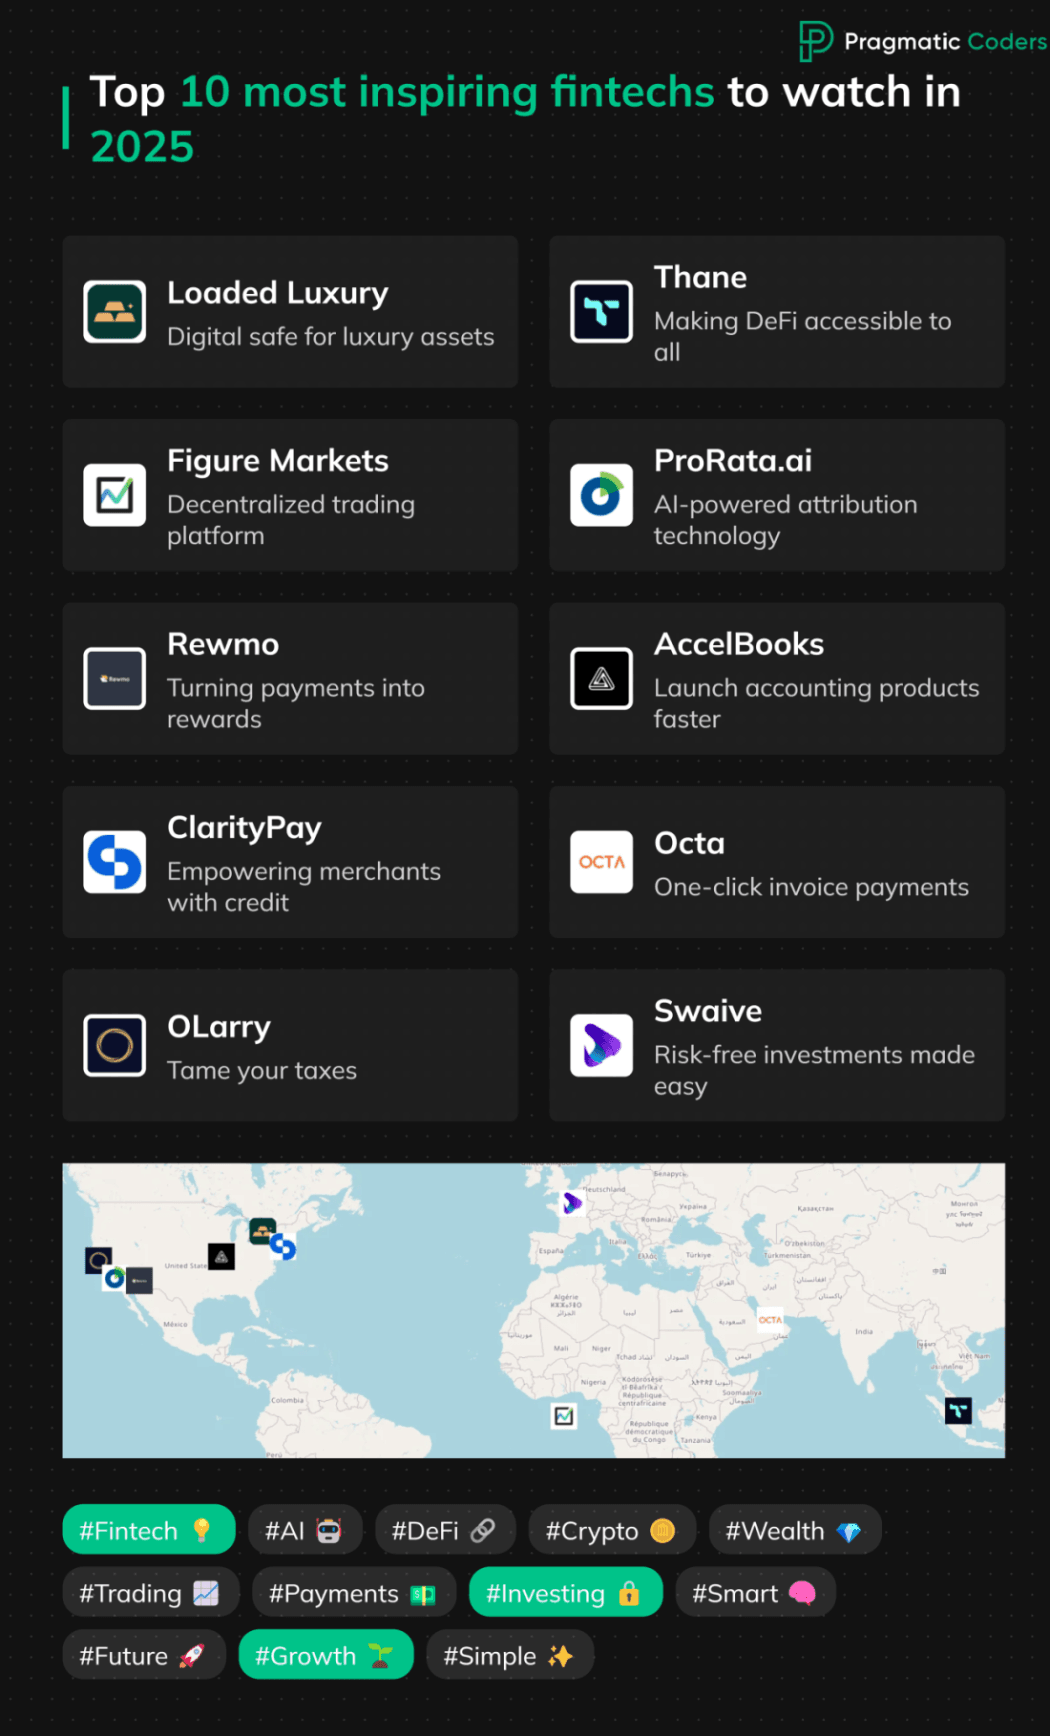Click 'Empowering merchants with credit' description
Image resolution: width=1050 pixels, height=1736 pixels.
[x=304, y=886]
